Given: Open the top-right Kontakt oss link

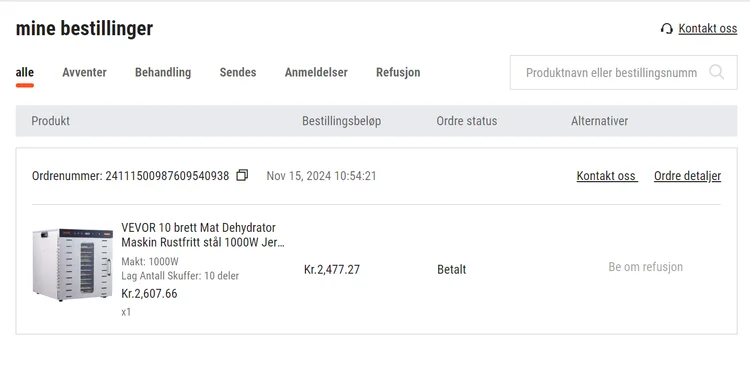Looking at the screenshot, I should pos(707,29).
